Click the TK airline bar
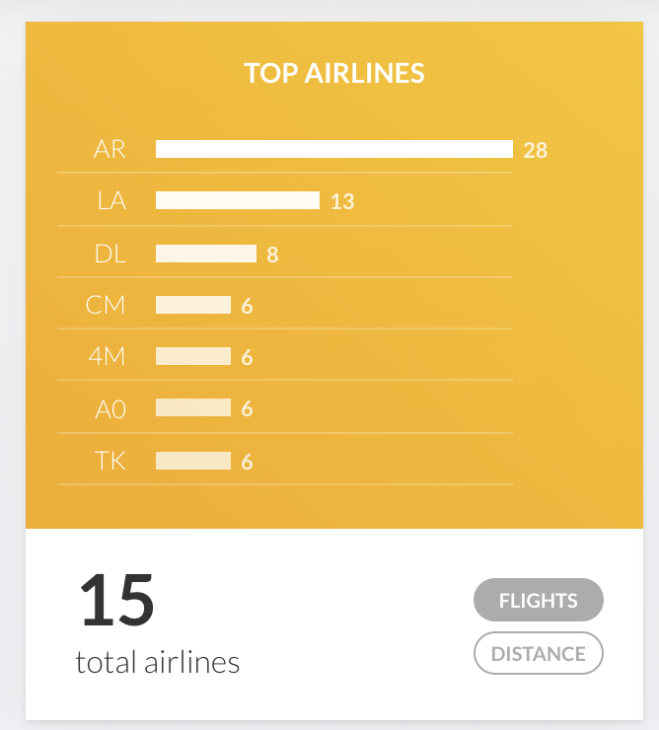 coord(193,461)
